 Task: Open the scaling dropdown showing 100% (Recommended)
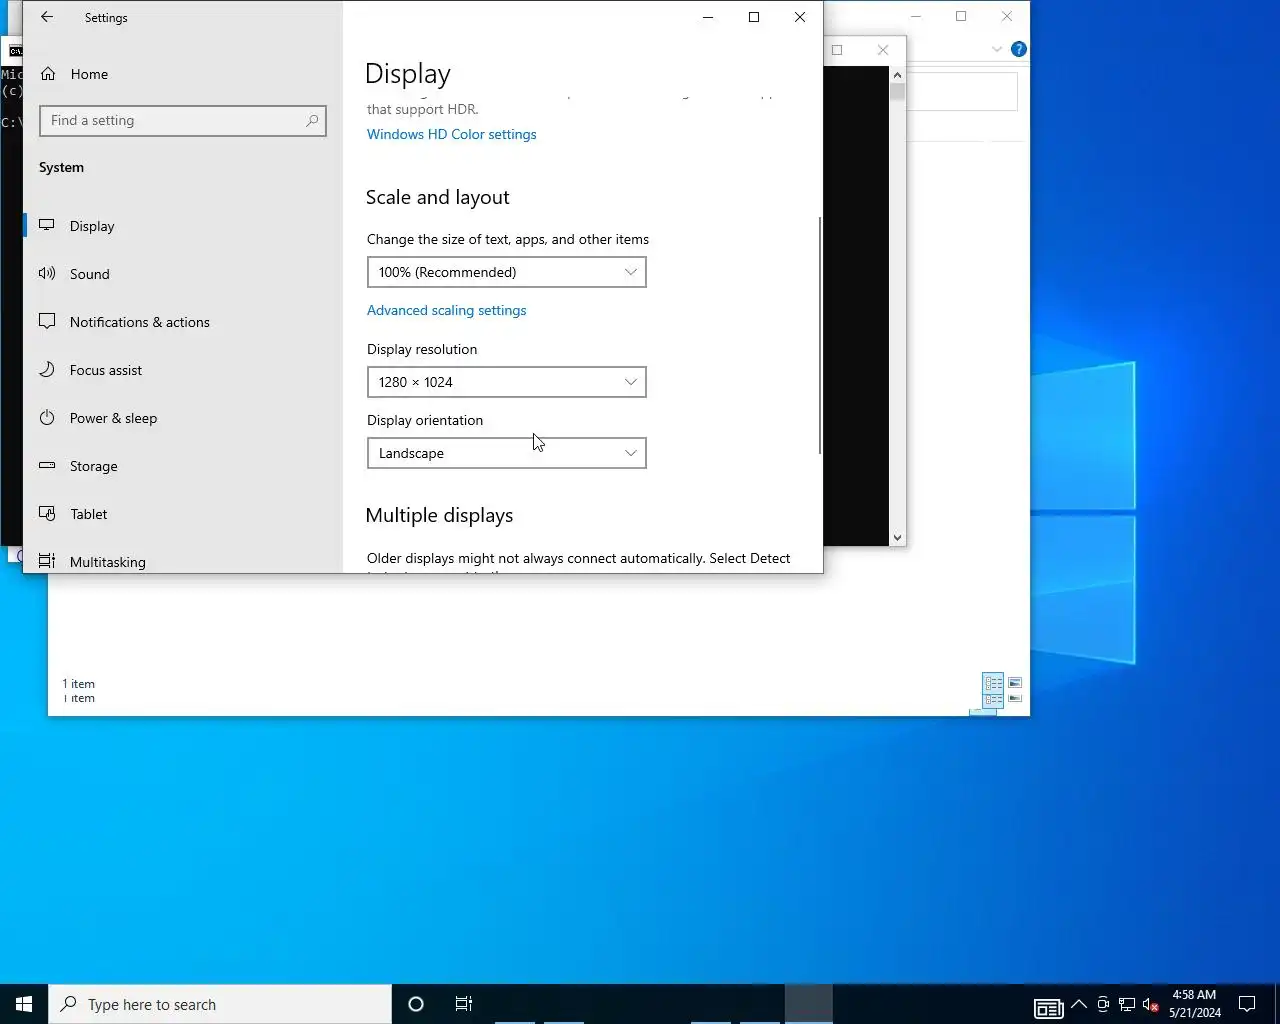pyautogui.click(x=506, y=272)
